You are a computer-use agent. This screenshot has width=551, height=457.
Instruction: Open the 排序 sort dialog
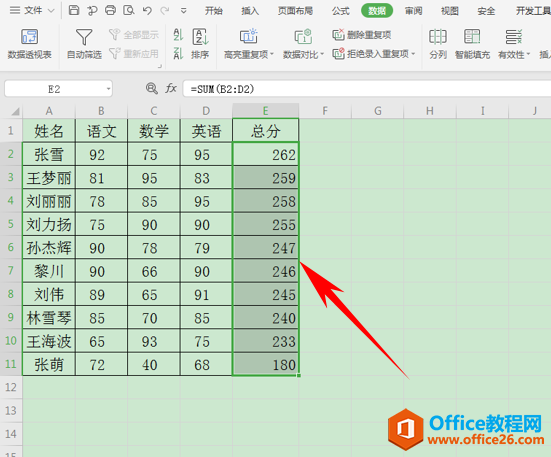point(200,44)
